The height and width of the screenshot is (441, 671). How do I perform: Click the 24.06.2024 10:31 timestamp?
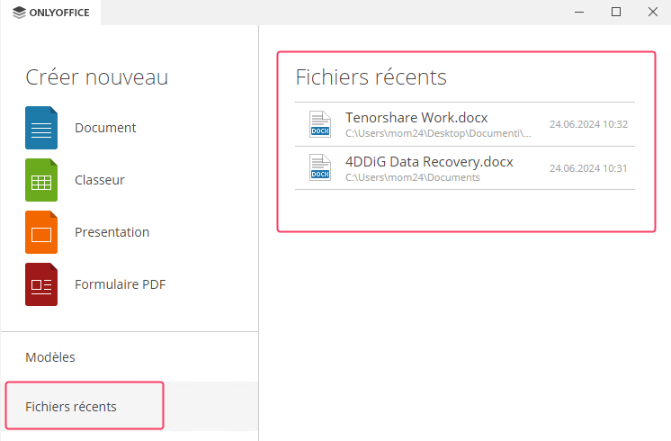click(588, 168)
